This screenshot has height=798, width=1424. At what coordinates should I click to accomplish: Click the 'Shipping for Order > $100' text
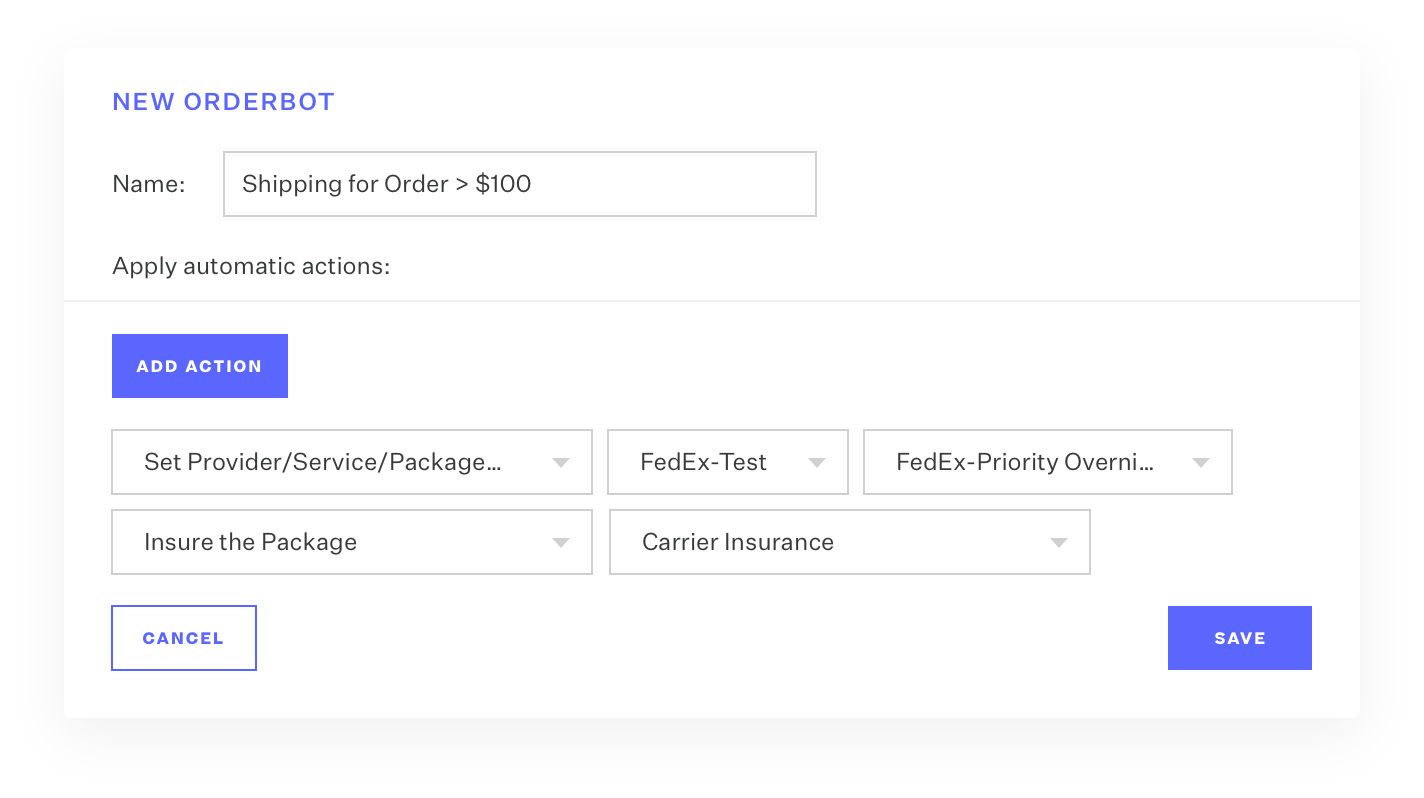pos(387,184)
